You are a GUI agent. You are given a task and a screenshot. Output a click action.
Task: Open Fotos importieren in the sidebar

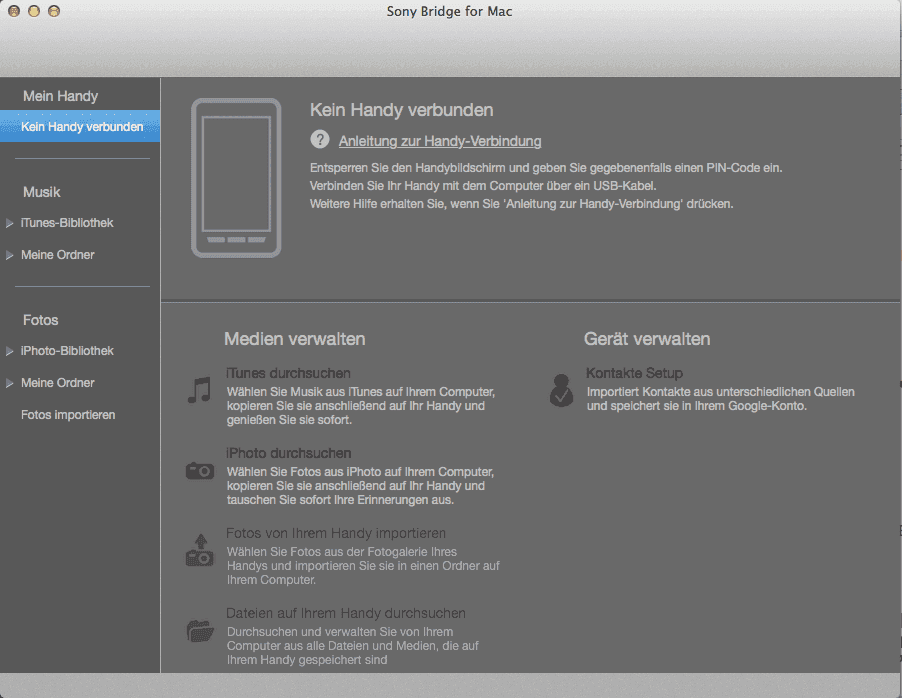tap(68, 414)
